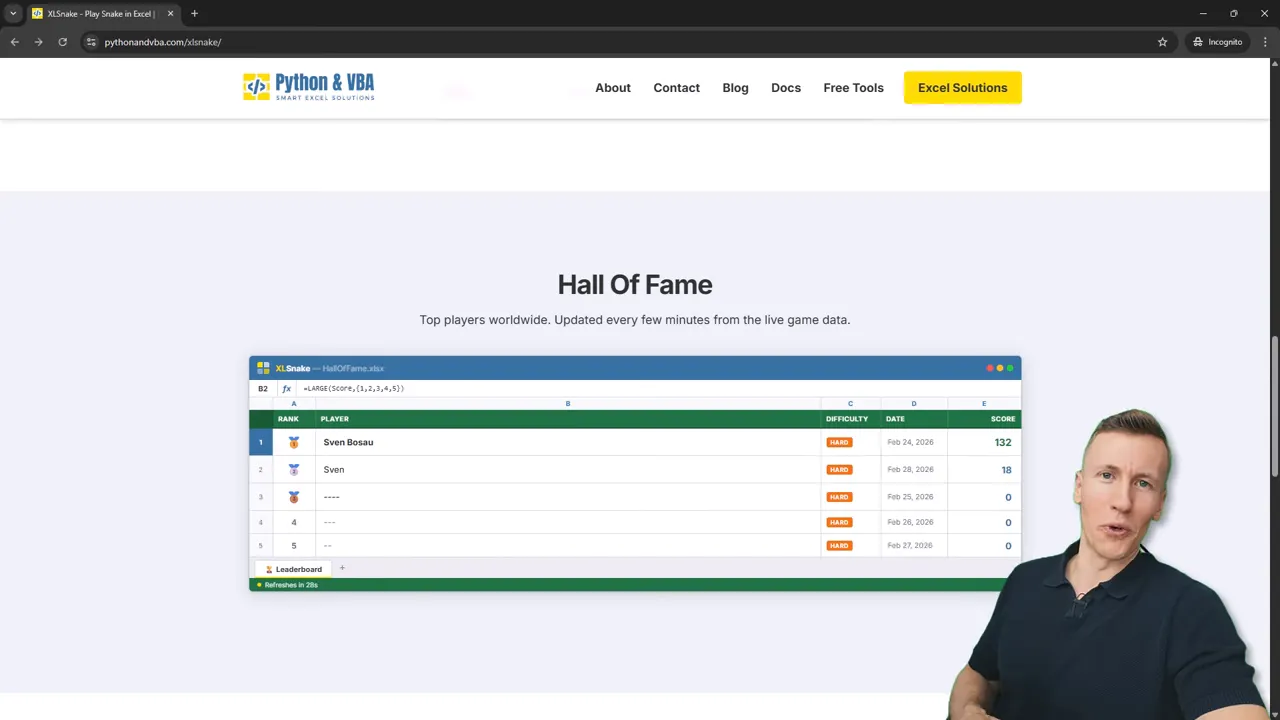Image resolution: width=1280 pixels, height=720 pixels.
Task: Add a new sheet with the plus icon
Action: (342, 568)
